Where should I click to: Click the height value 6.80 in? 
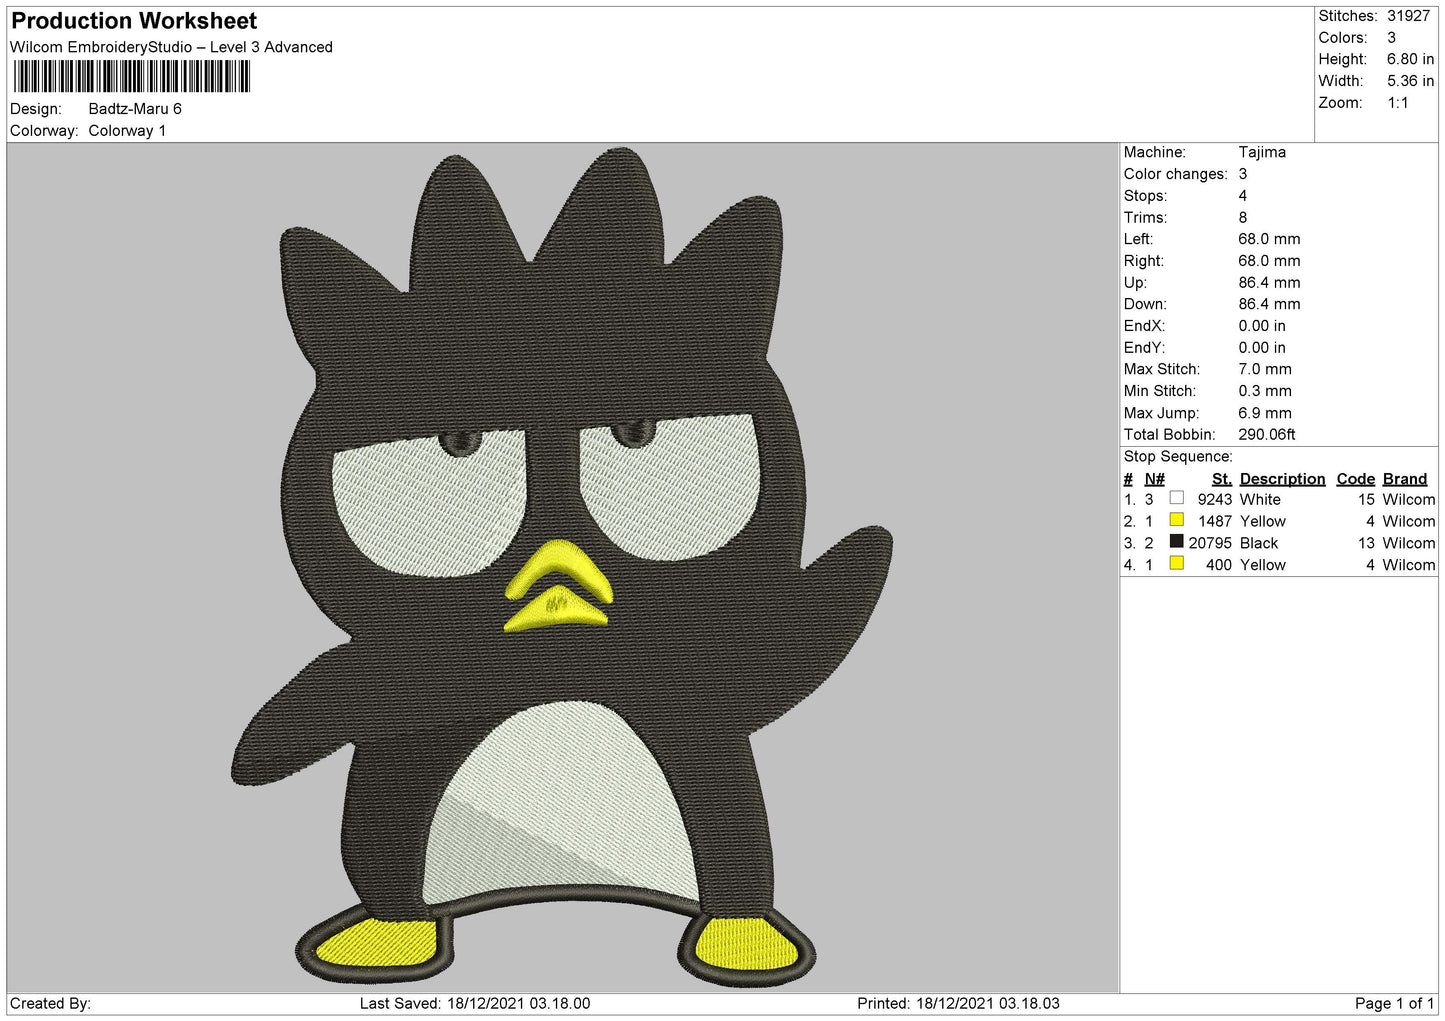[1410, 59]
